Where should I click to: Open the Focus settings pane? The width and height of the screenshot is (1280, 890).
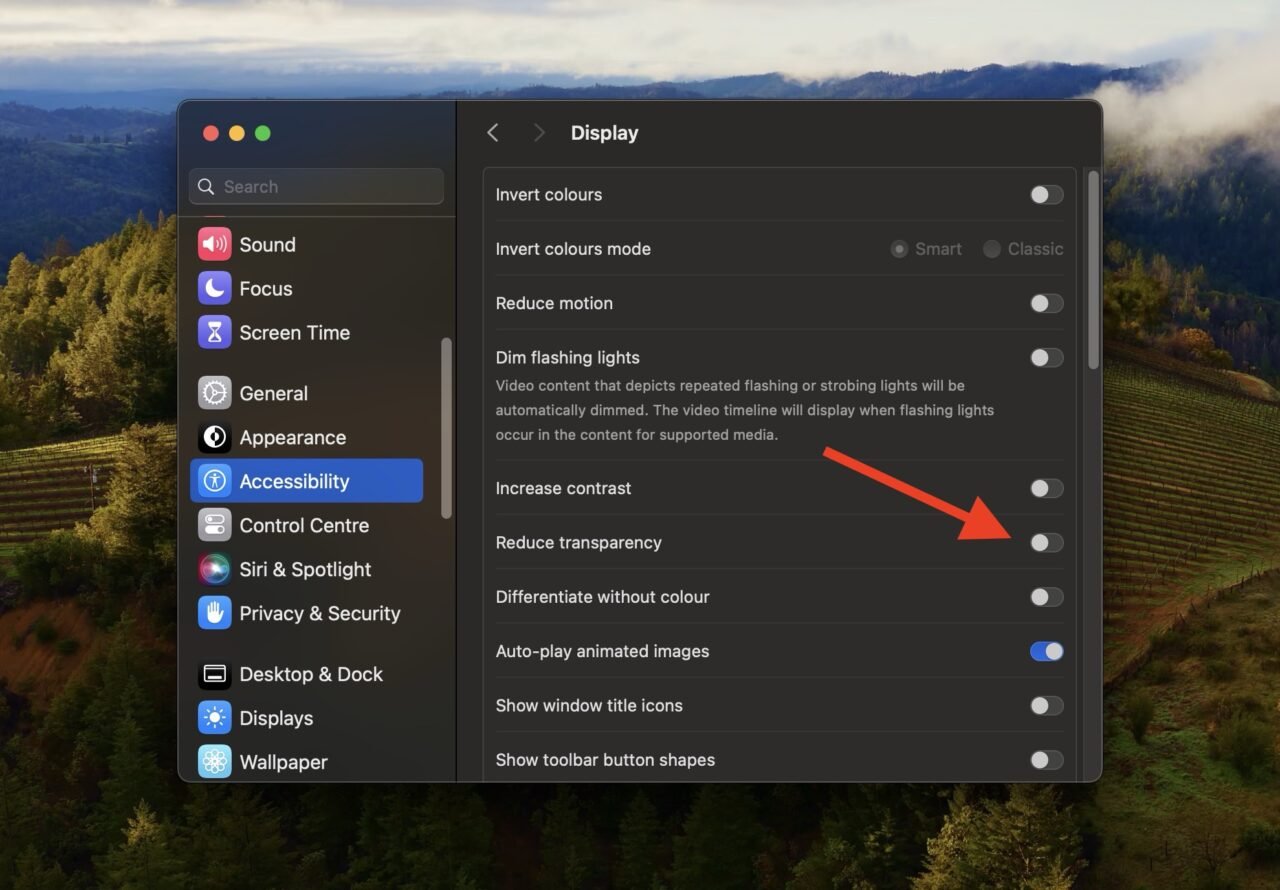pyautogui.click(x=306, y=288)
